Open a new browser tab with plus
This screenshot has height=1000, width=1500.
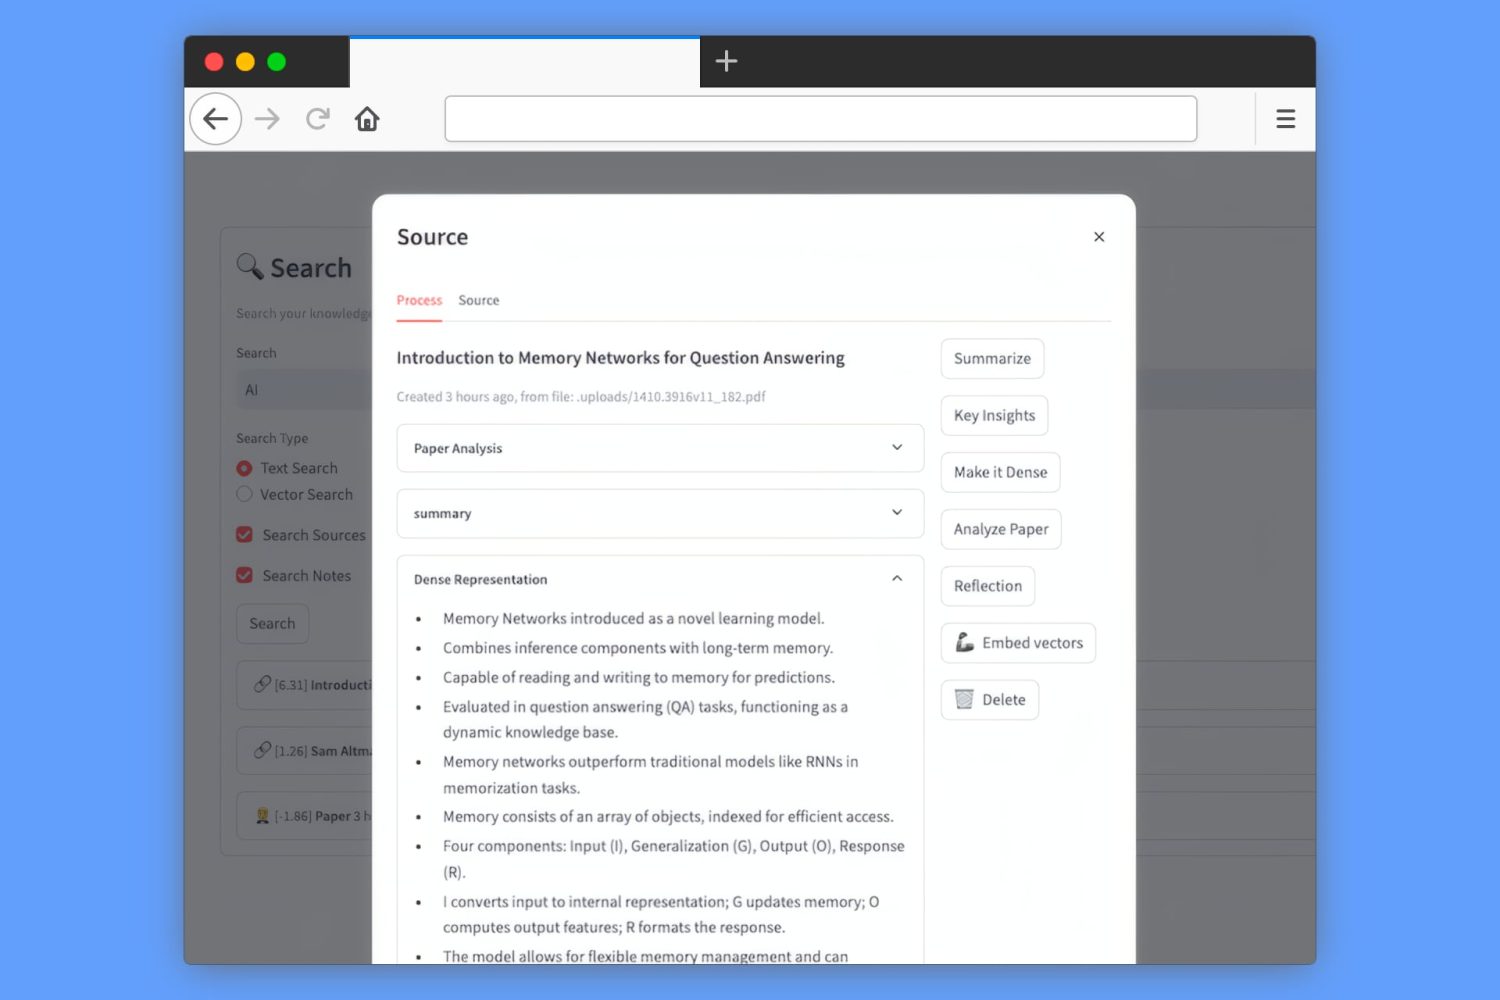726,61
